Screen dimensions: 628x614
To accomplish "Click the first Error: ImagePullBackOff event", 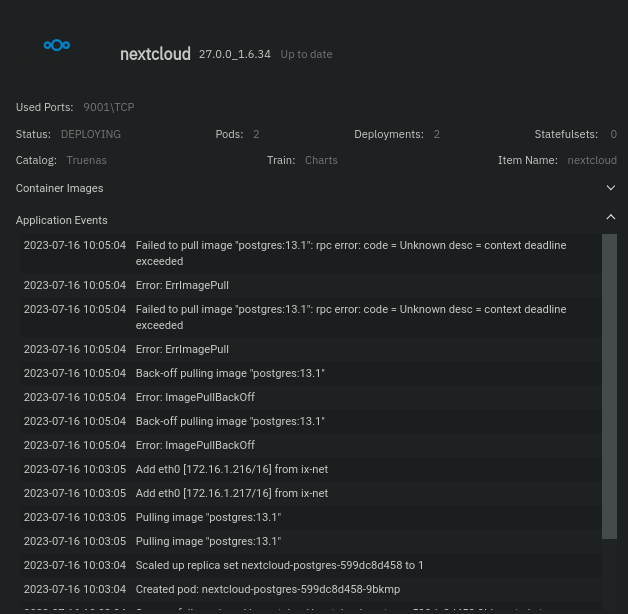I will [x=310, y=398].
